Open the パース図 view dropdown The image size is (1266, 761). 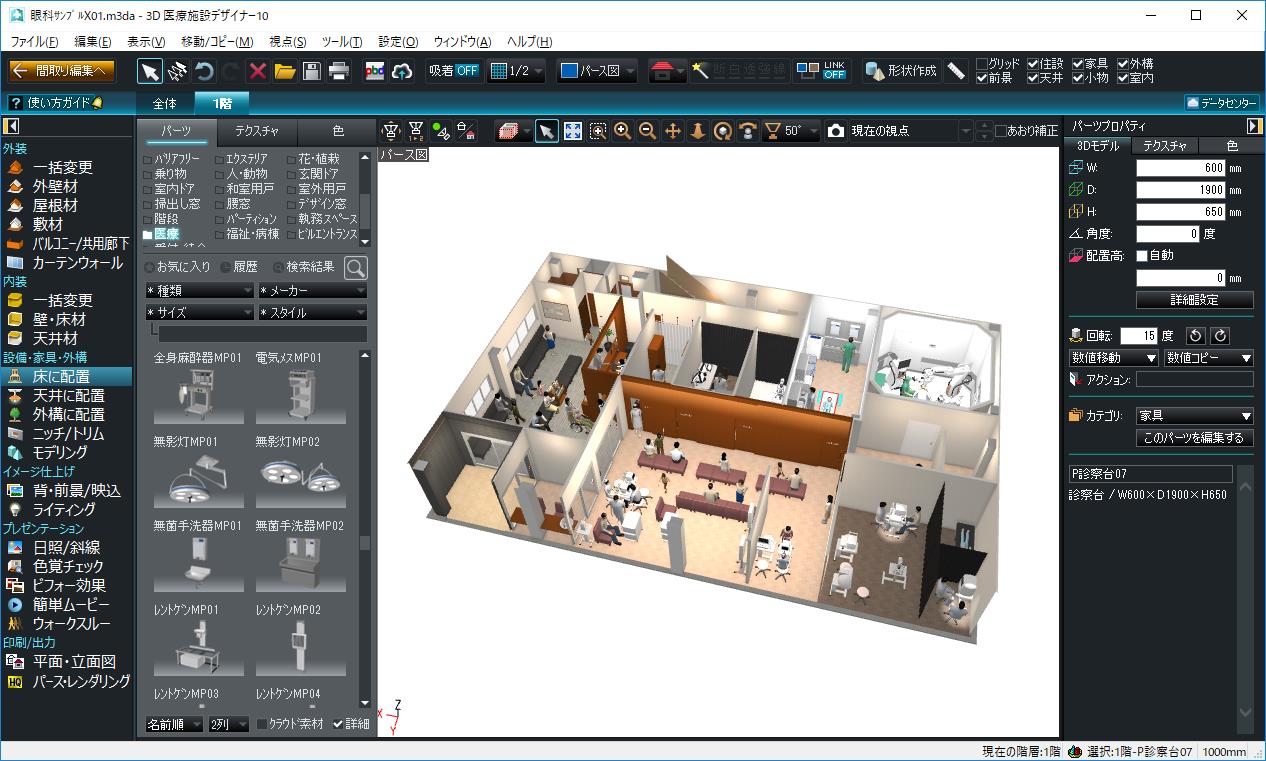click(597, 71)
